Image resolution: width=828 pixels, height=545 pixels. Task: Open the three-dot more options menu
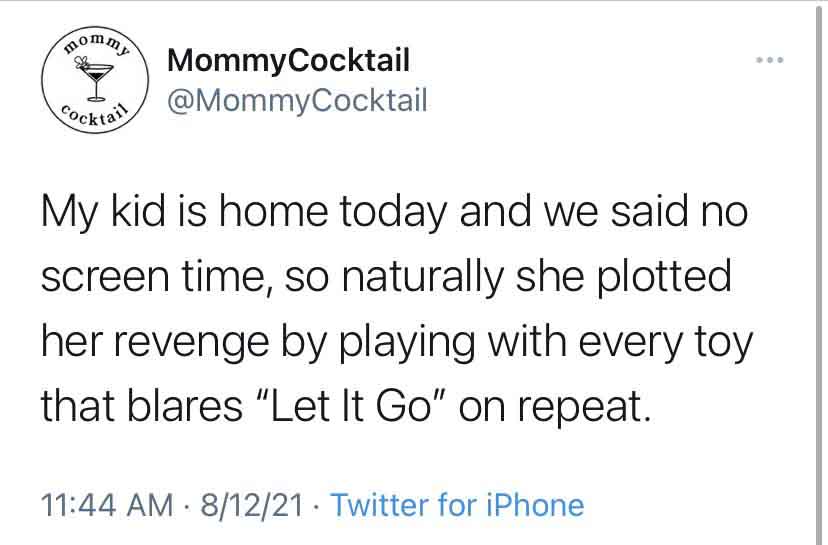coord(770,60)
